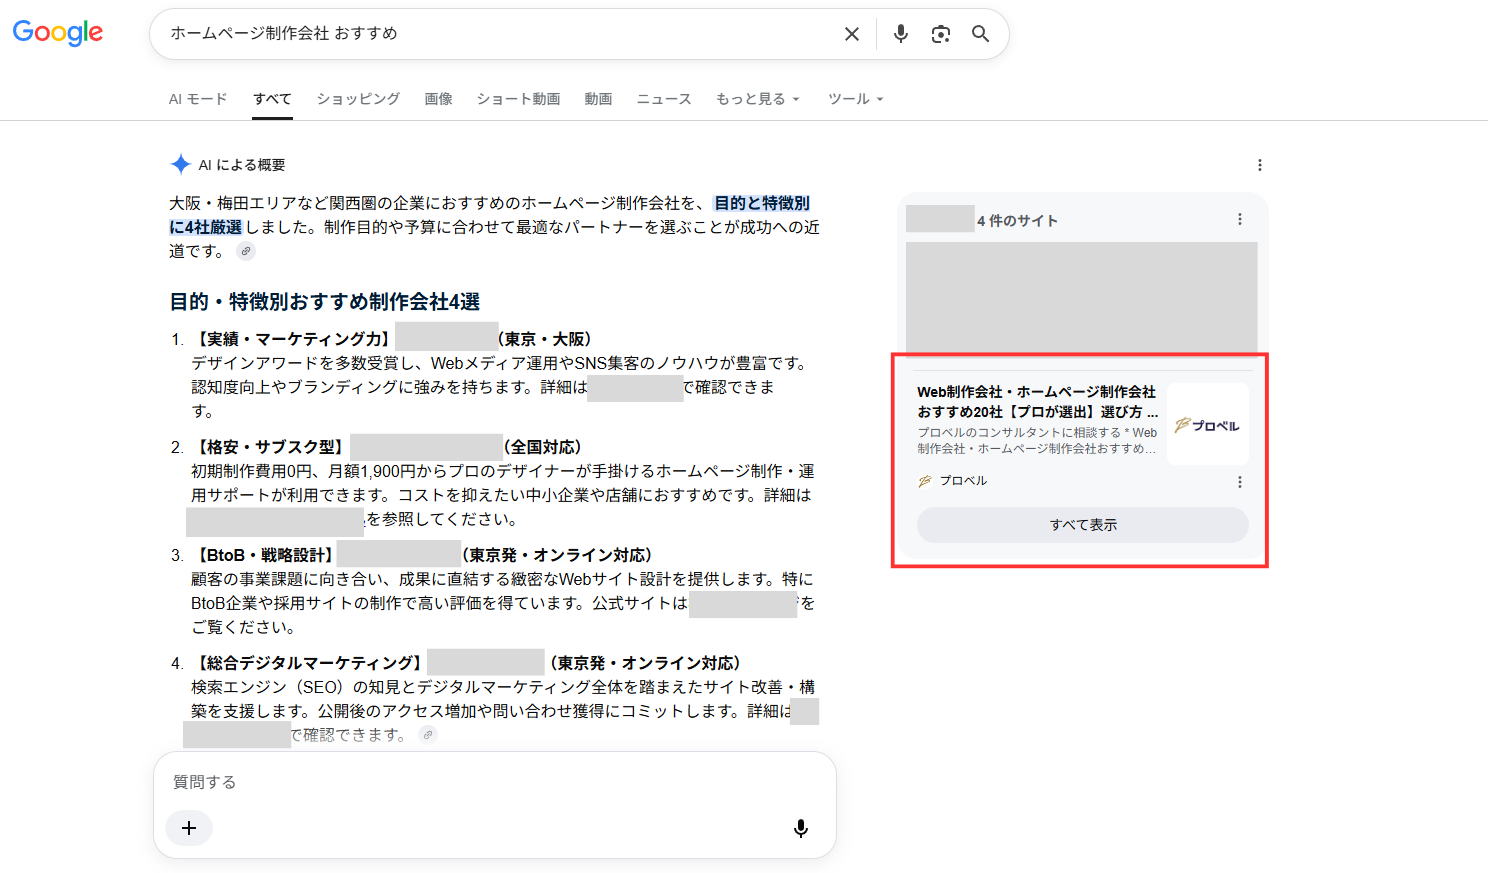Submit search with magnifier icon
Screen dimensions: 1488x873
point(981,34)
